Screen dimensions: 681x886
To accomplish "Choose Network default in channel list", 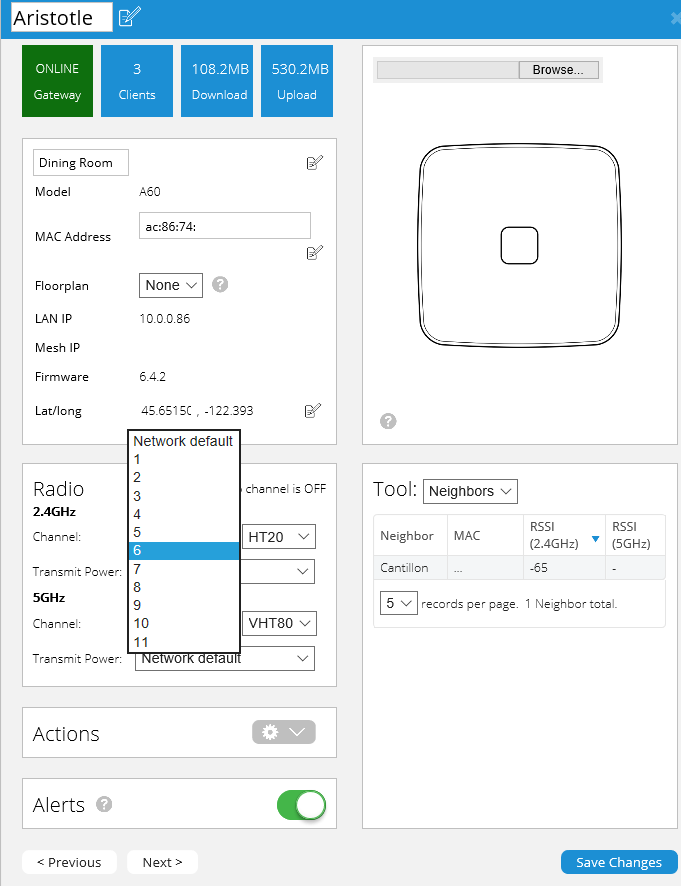I will tap(183, 441).
